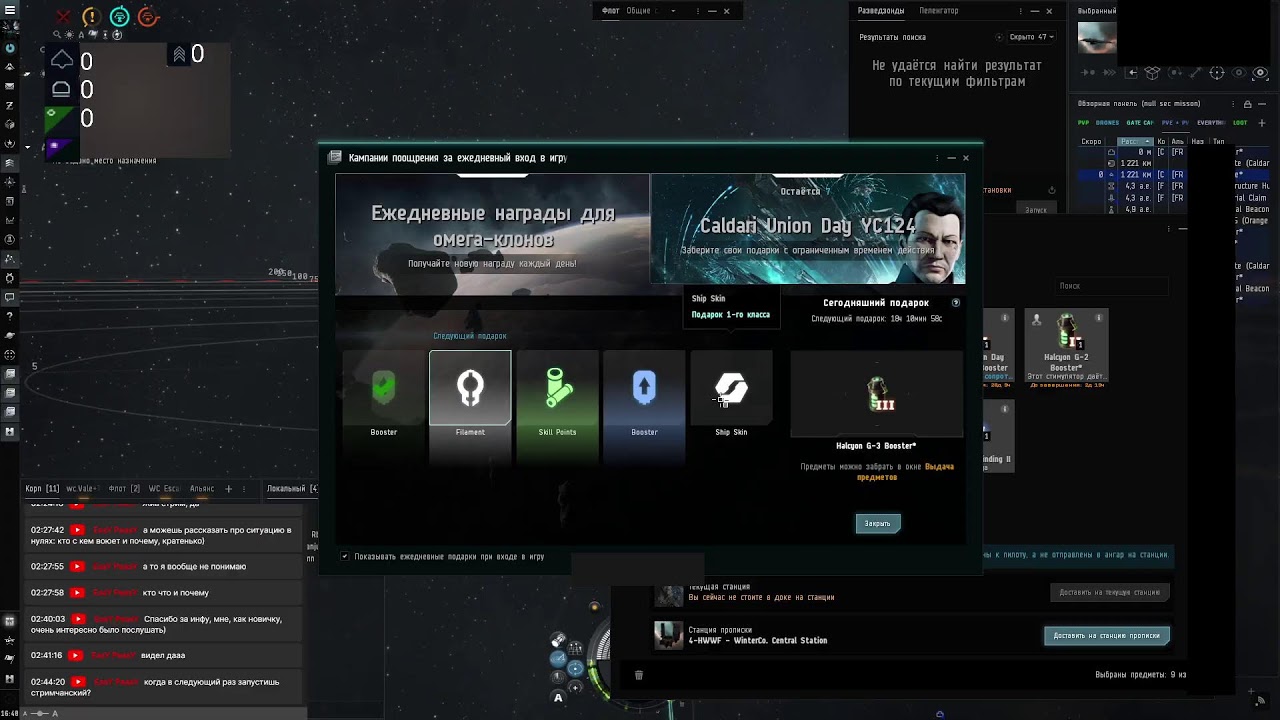
Task: Click Доставить на станцию прописки button
Action: pos(1106,636)
